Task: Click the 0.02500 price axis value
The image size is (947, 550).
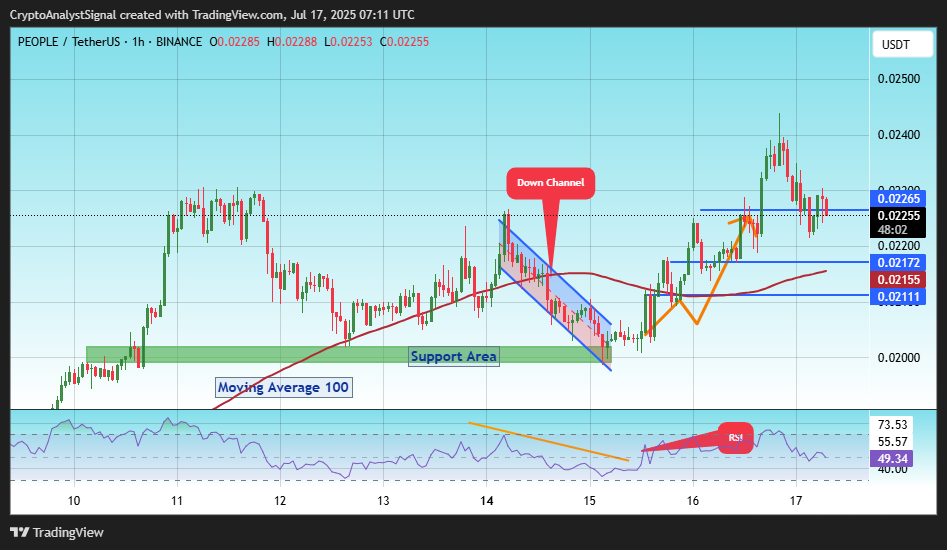Action: coord(899,79)
